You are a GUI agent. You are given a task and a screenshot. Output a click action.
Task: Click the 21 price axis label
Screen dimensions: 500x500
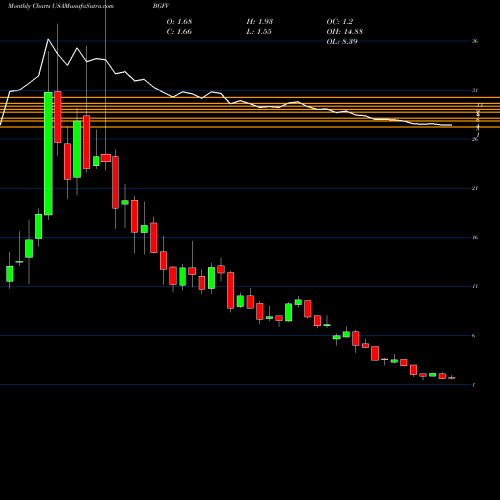coord(475,188)
